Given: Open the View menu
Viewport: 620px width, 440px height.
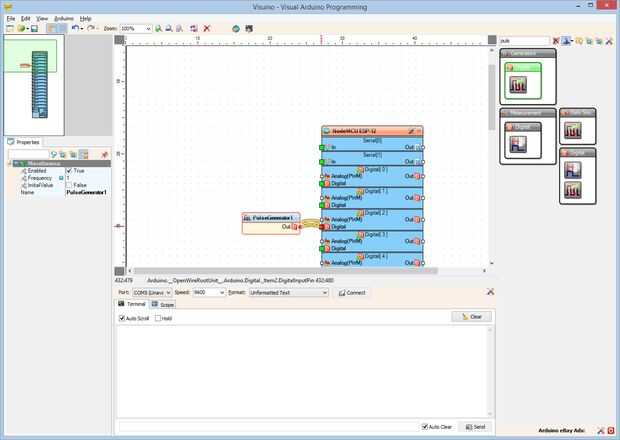Looking at the screenshot, I should click(x=42, y=19).
